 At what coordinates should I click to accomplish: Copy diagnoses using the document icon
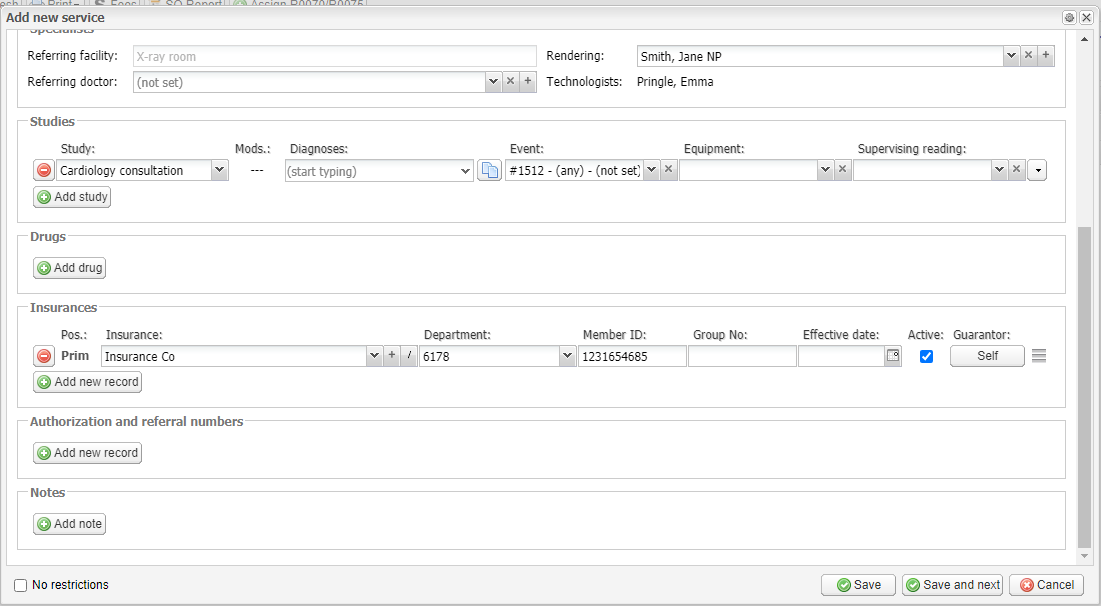click(489, 170)
